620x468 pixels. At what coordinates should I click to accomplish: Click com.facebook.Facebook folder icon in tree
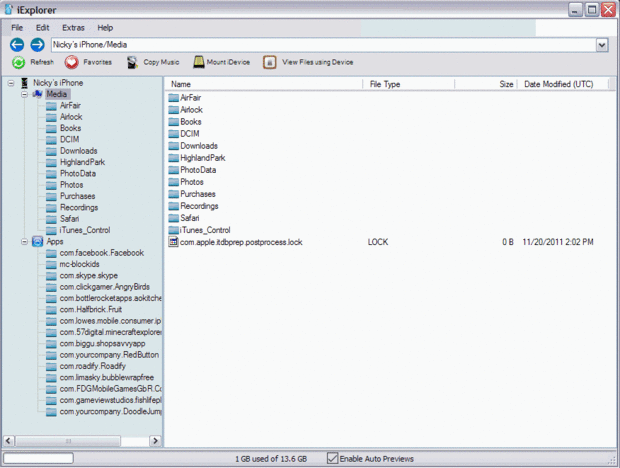[x=51, y=253]
